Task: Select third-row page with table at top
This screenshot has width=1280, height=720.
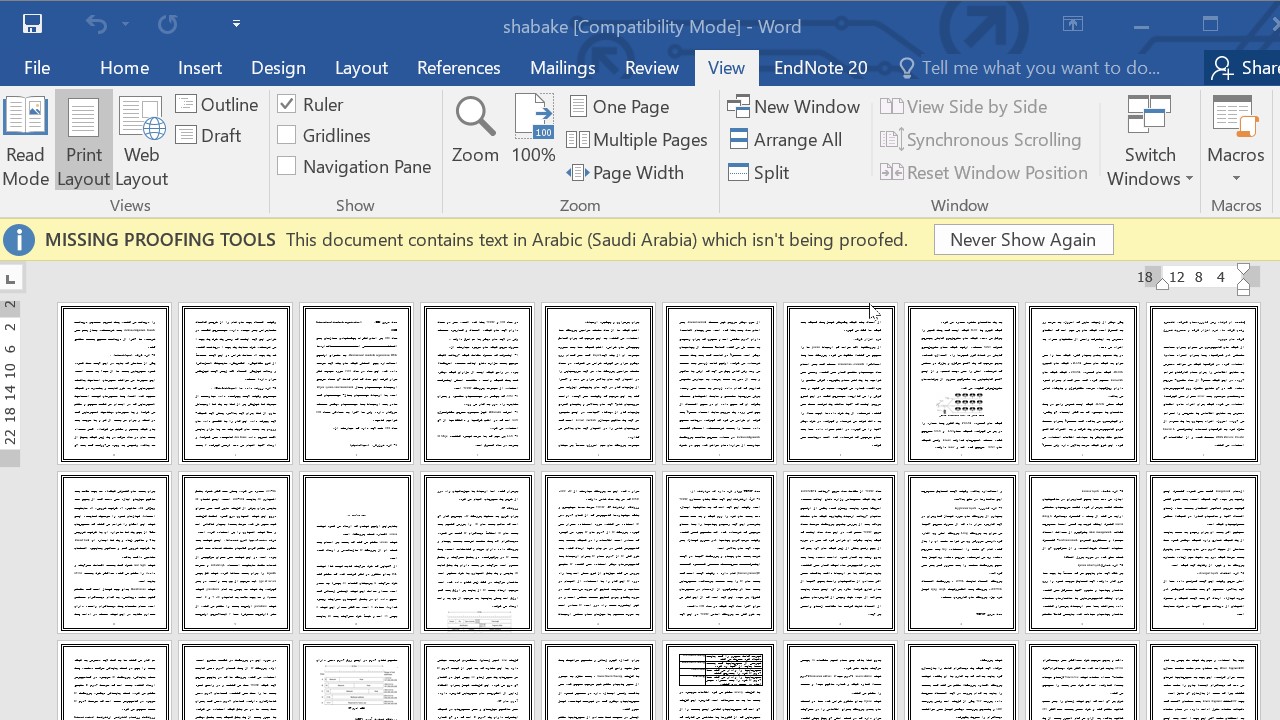Action: point(719,682)
